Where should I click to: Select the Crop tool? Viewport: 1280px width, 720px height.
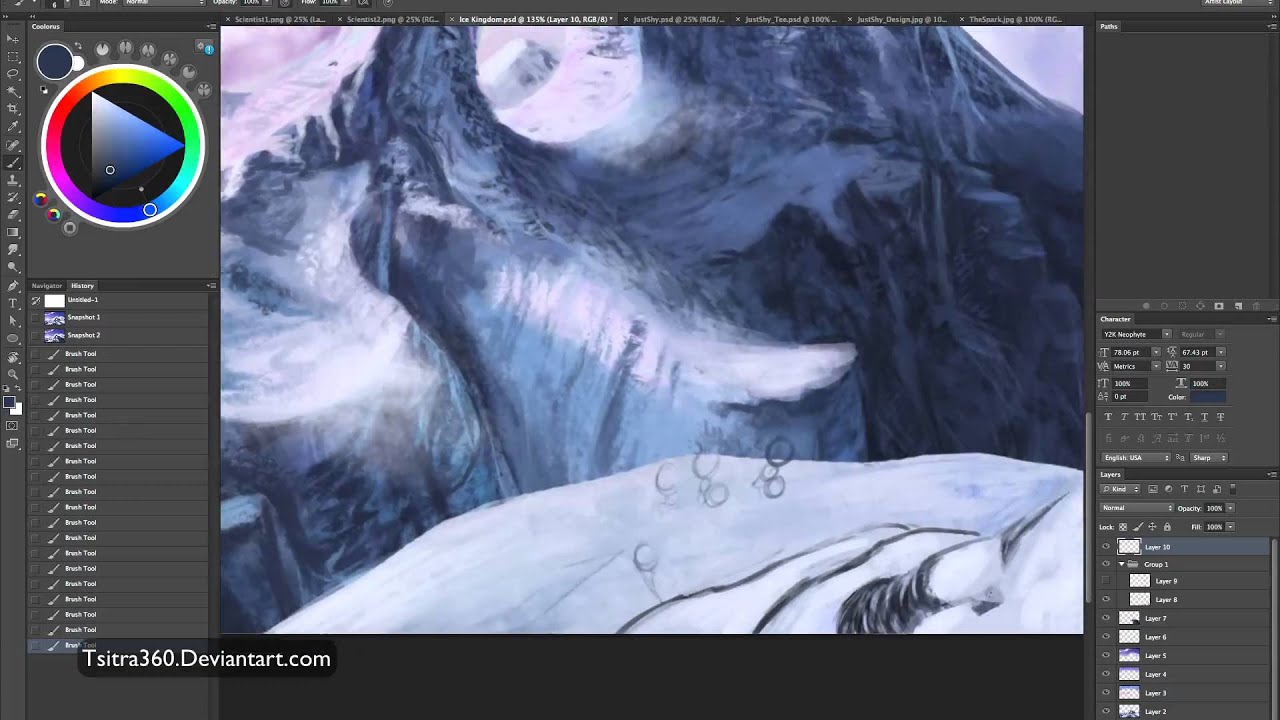13,109
